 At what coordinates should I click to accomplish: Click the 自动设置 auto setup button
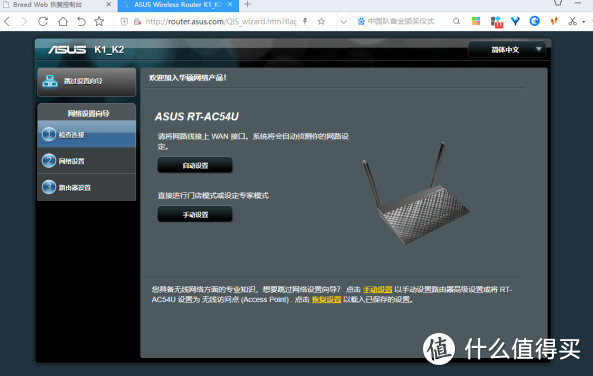click(195, 165)
